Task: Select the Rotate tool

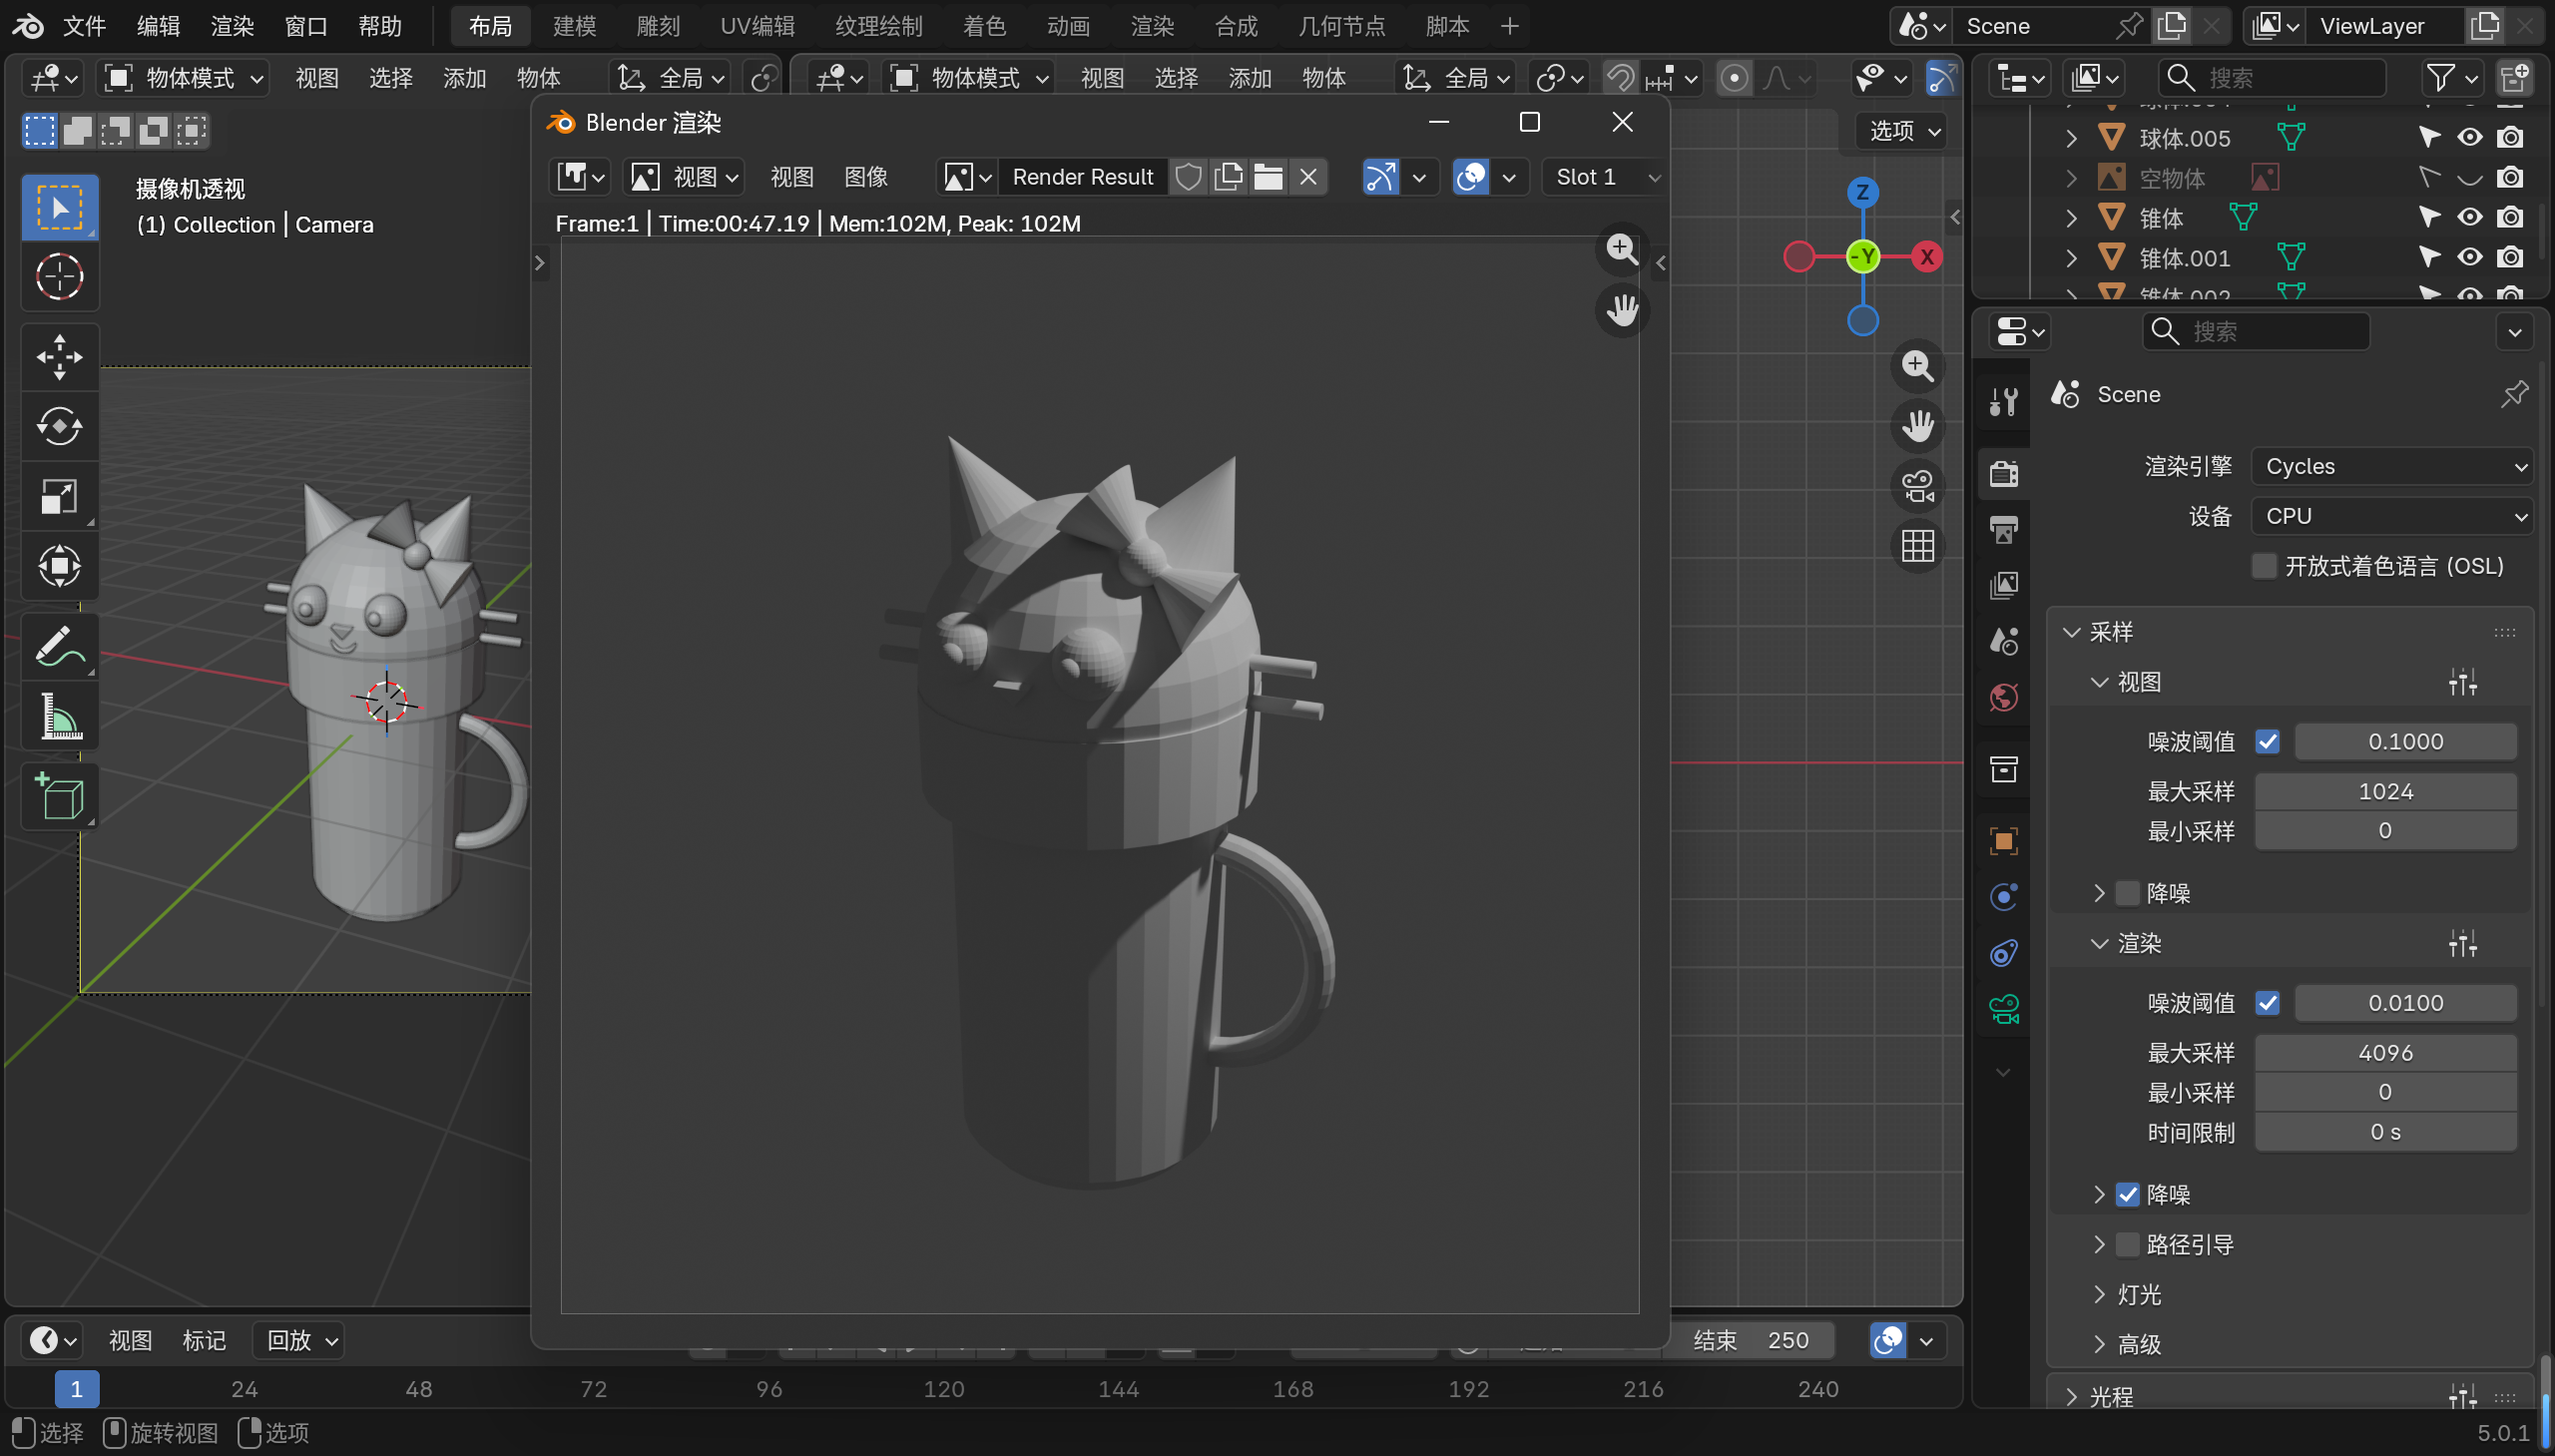Action: pos(59,427)
